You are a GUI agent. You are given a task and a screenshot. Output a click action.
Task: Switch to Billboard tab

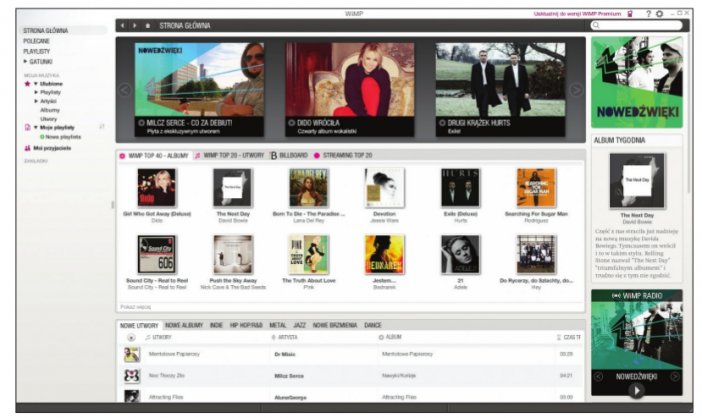[289, 155]
